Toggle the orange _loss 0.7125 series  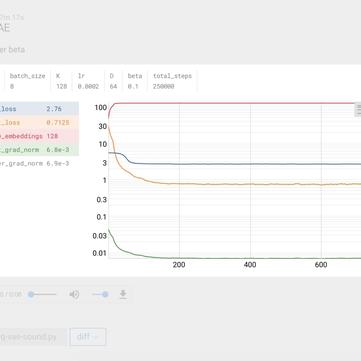(39, 122)
